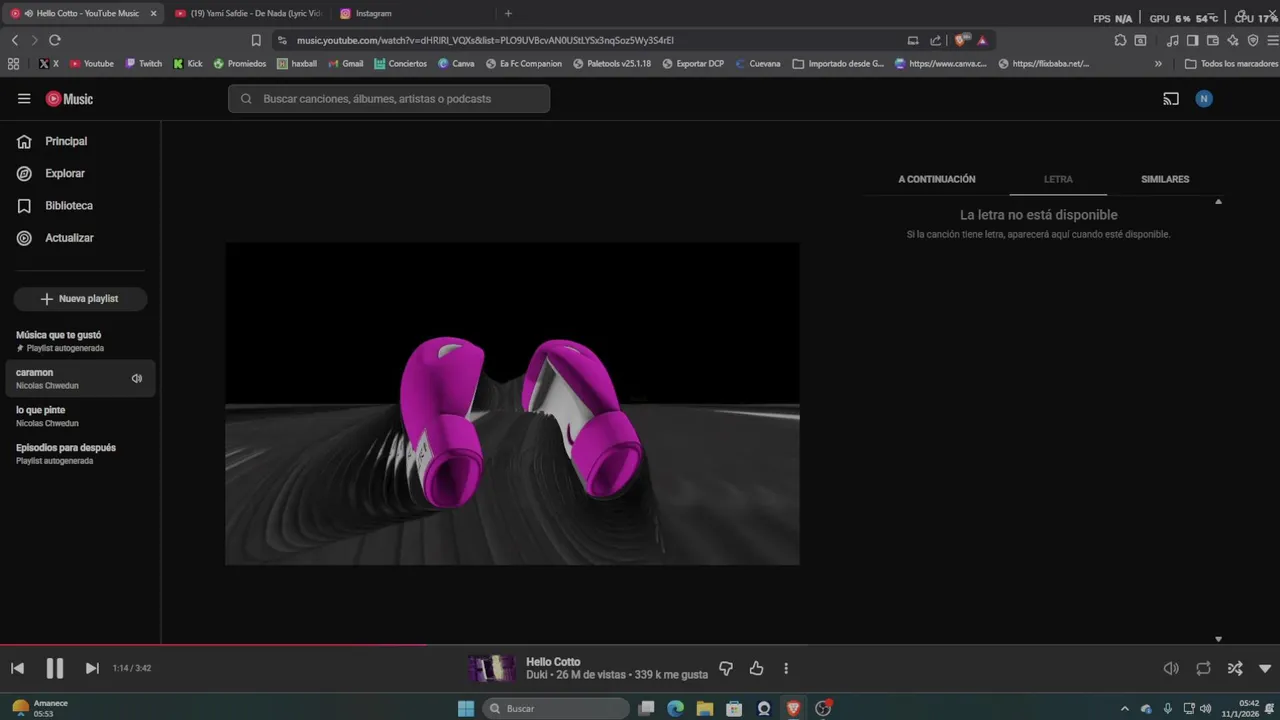
Task: Open the Windows Start menu
Action: pos(466,708)
